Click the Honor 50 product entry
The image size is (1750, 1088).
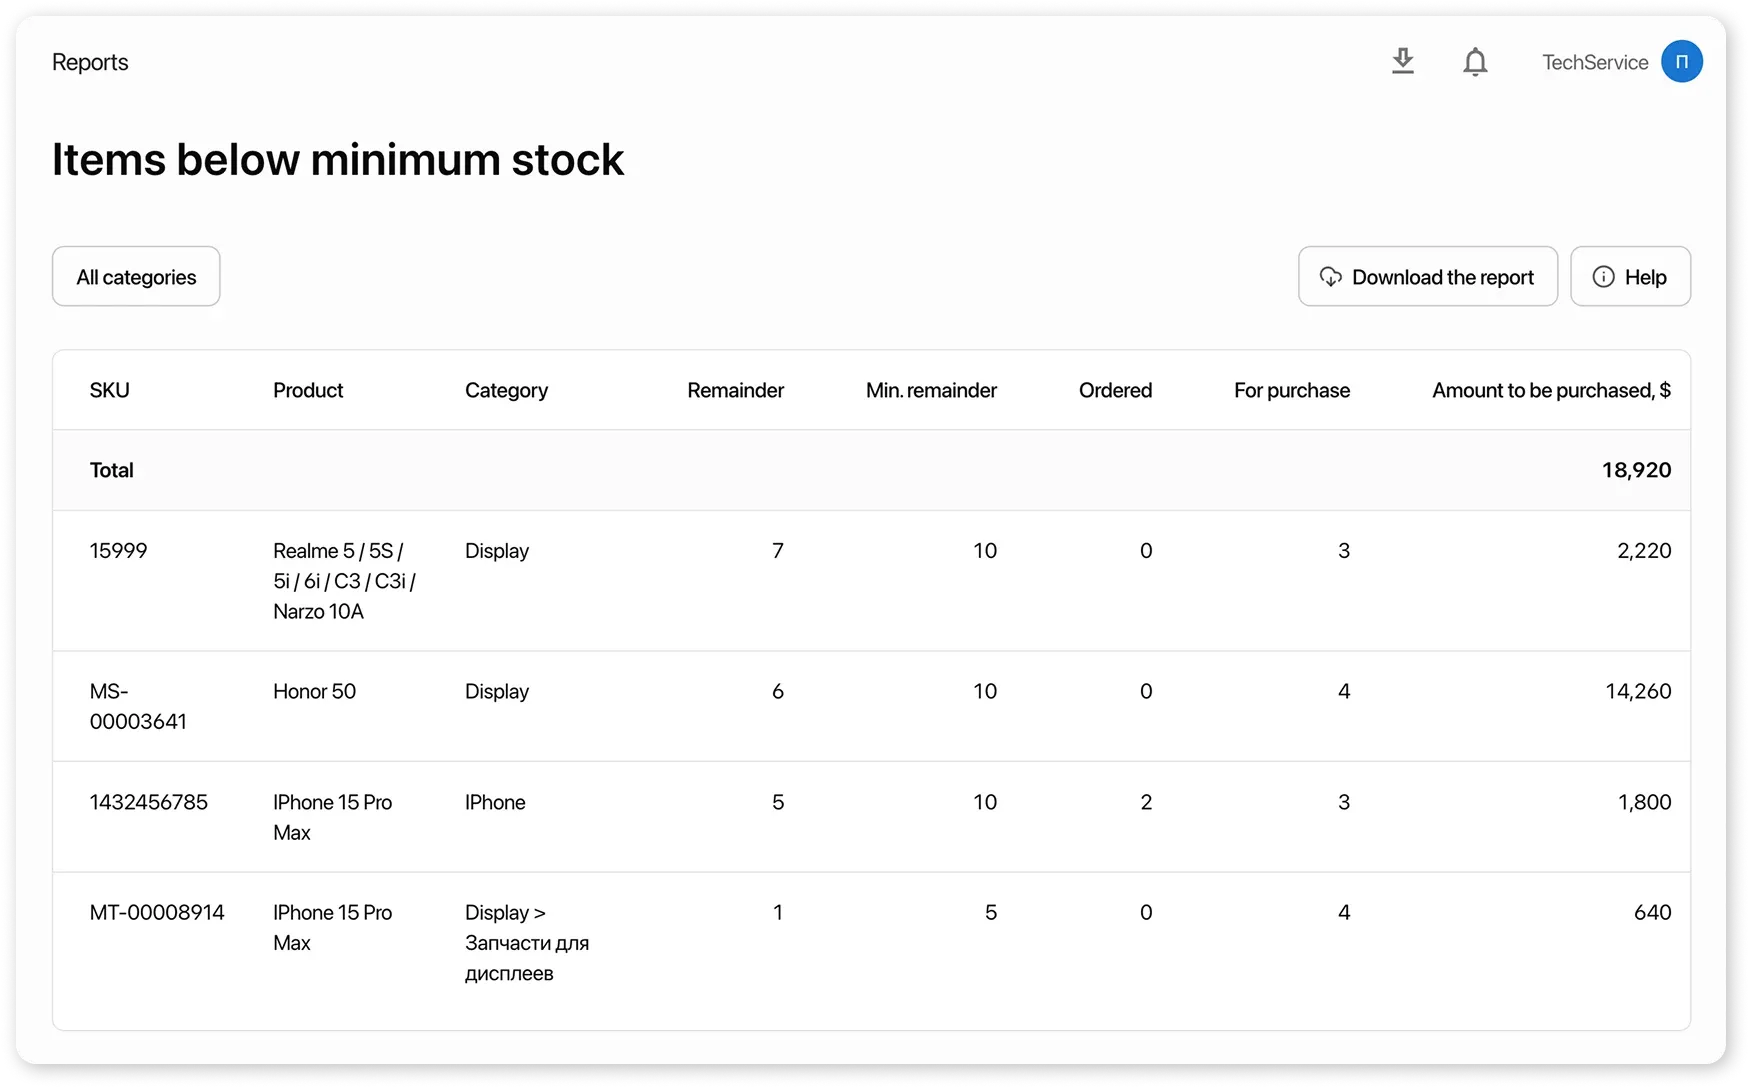(314, 691)
